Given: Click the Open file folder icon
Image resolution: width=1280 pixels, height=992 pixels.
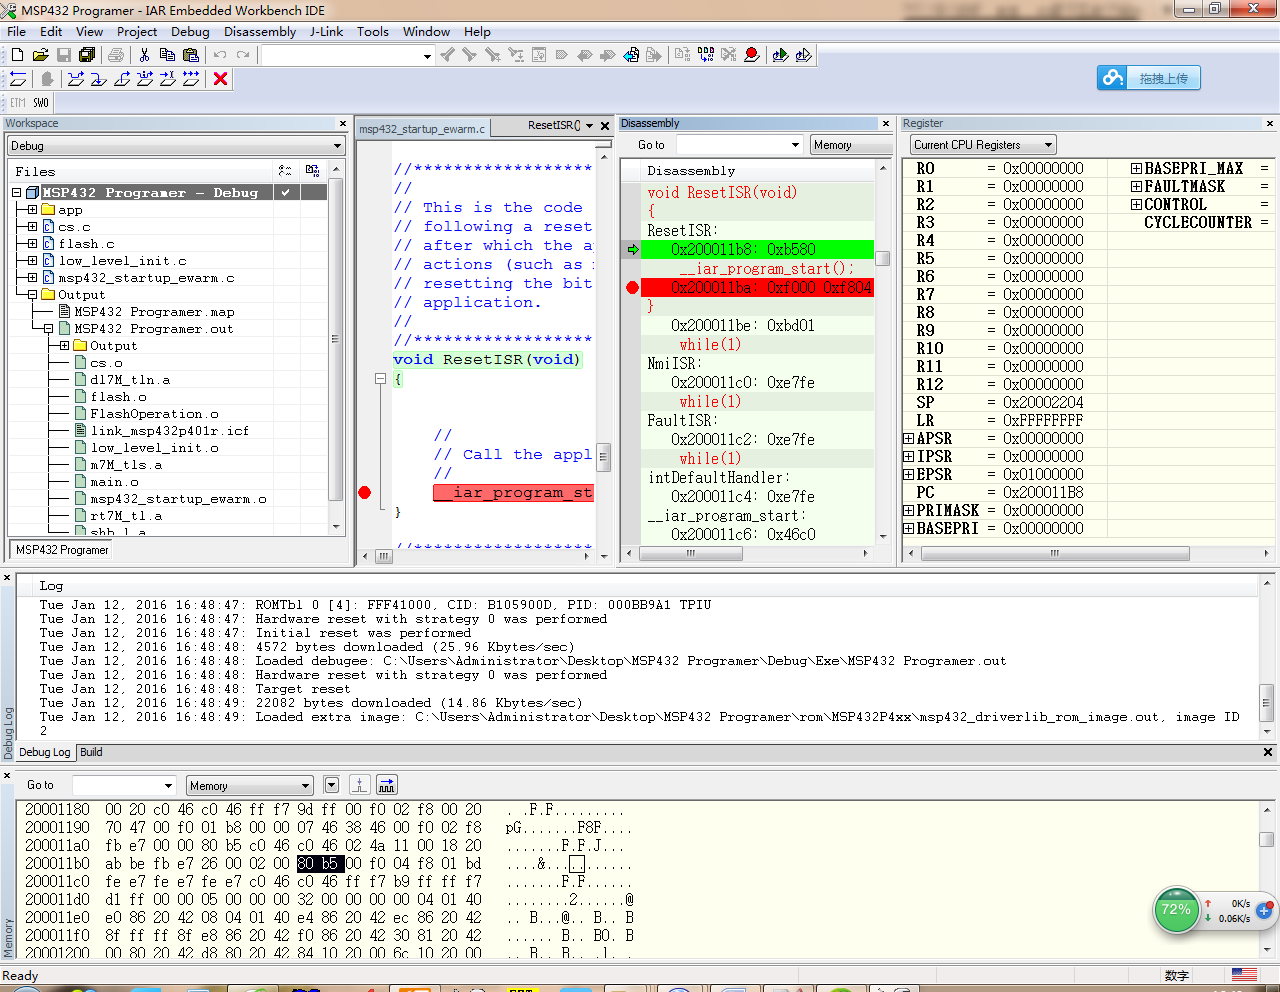Looking at the screenshot, I should click(x=40, y=55).
